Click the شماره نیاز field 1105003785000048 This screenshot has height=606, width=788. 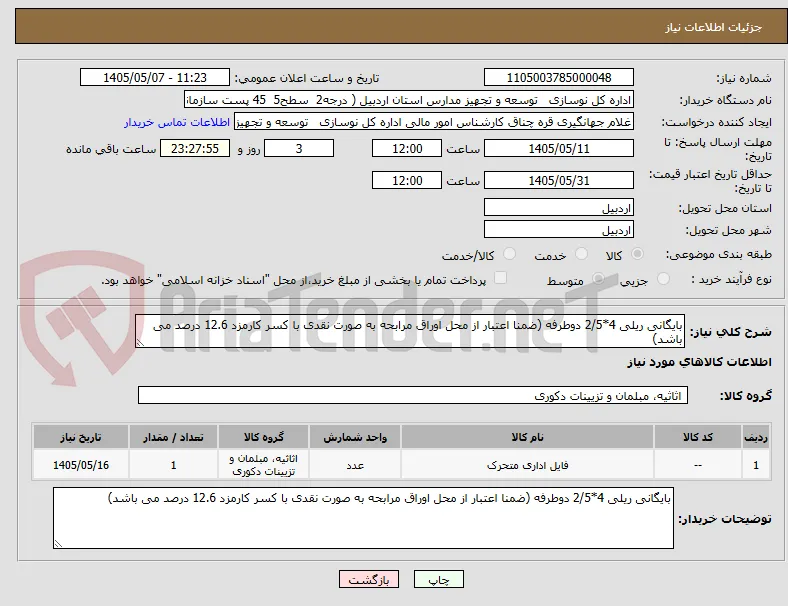tap(559, 77)
